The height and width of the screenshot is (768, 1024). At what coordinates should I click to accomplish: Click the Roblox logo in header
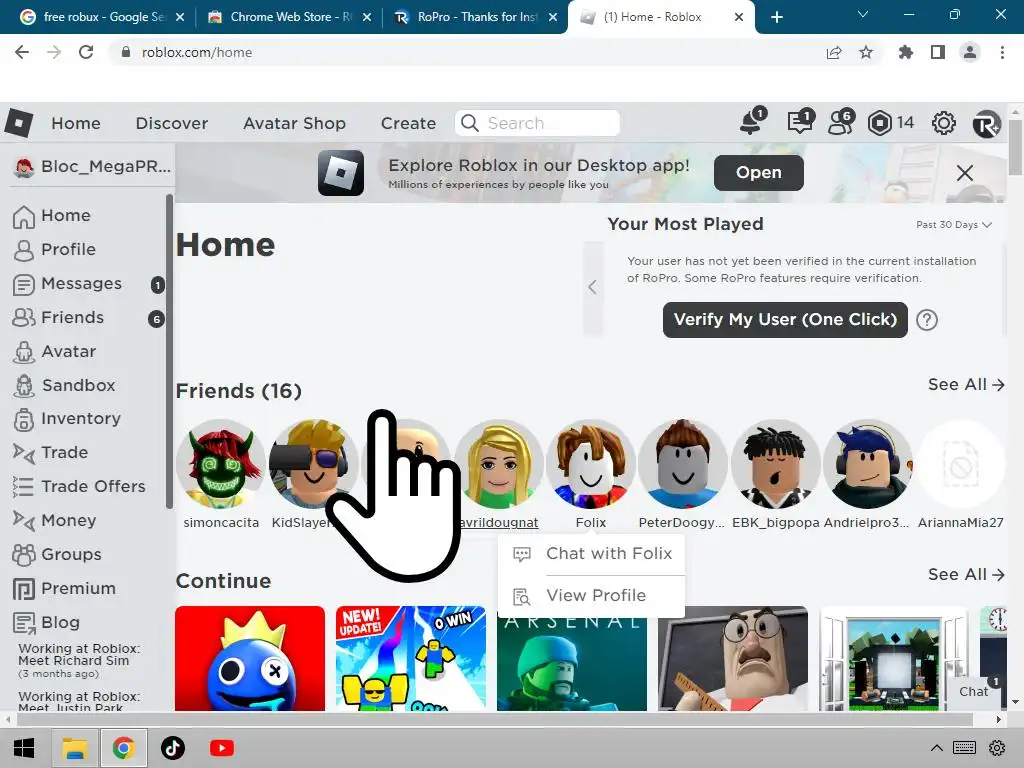click(x=19, y=122)
